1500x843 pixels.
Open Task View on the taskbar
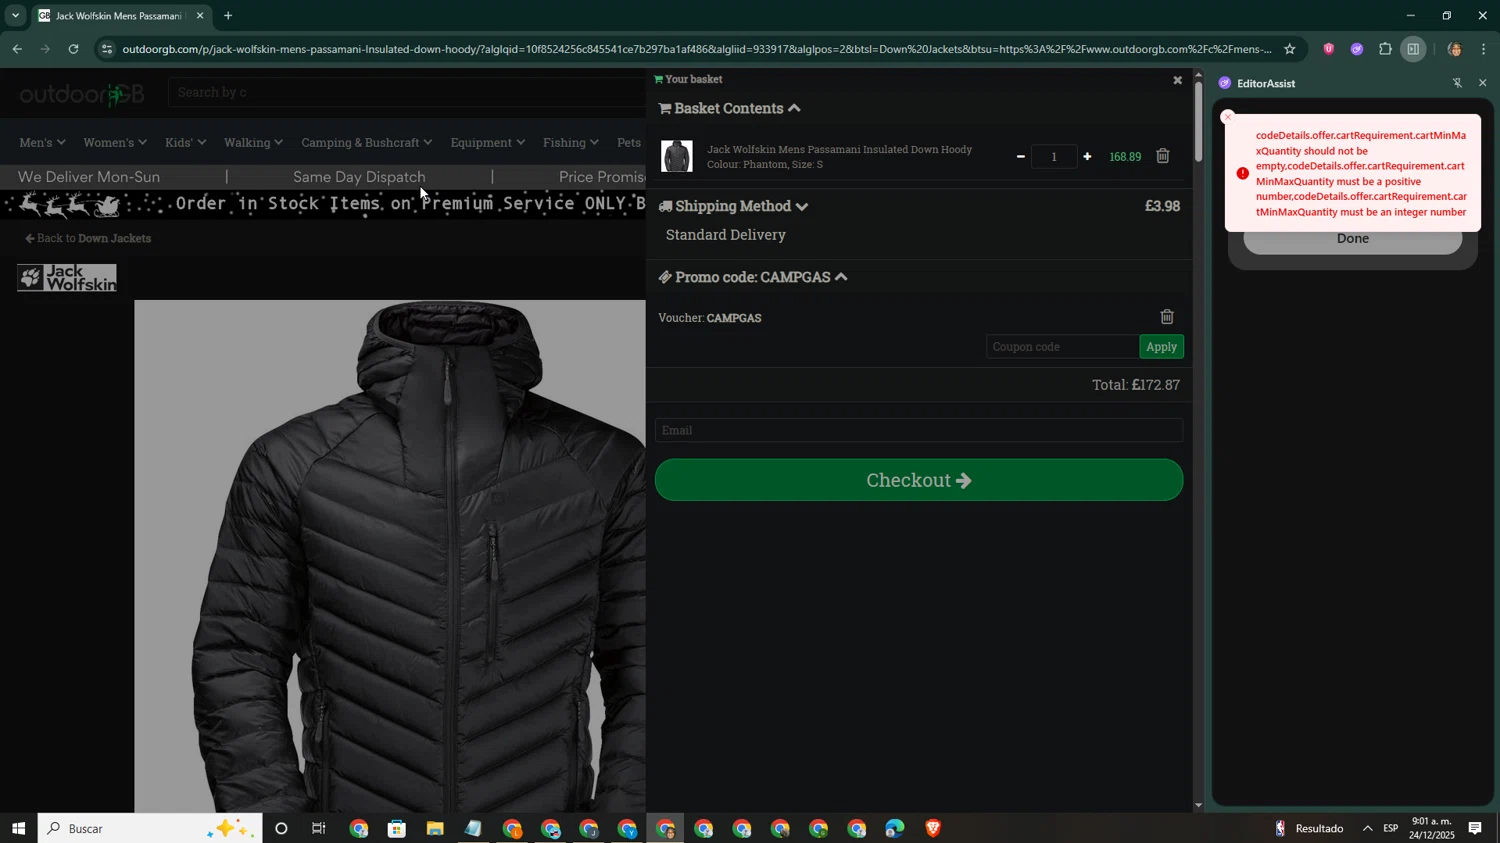319,828
